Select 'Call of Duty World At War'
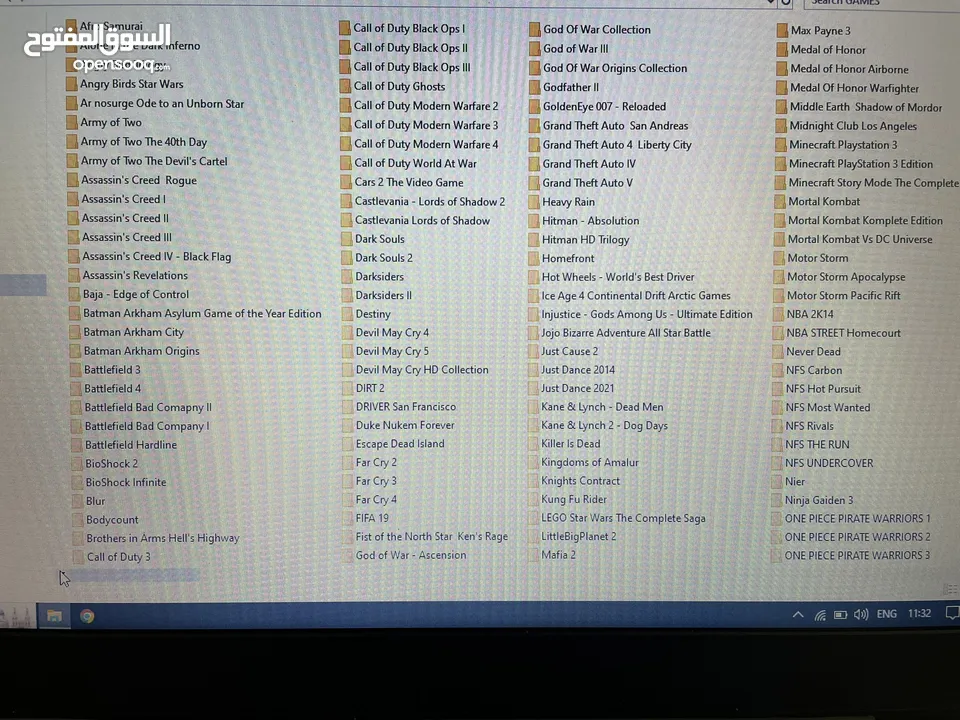 click(x=416, y=163)
